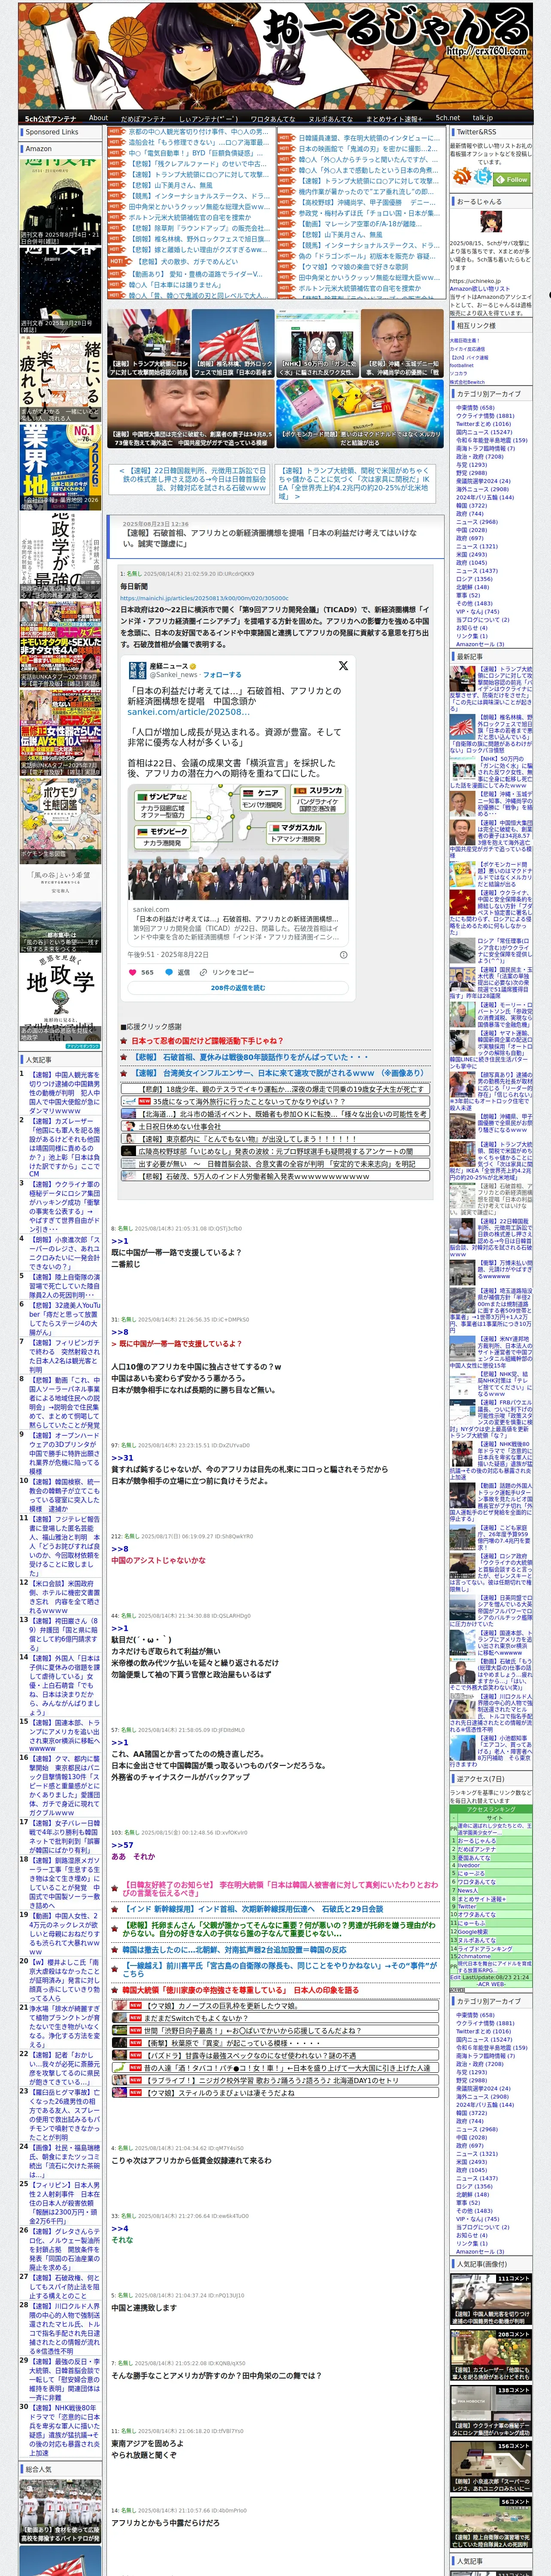The image size is (551, 2576).
Task: Open まとめサイト速報+ nav item
Action: coord(394,118)
